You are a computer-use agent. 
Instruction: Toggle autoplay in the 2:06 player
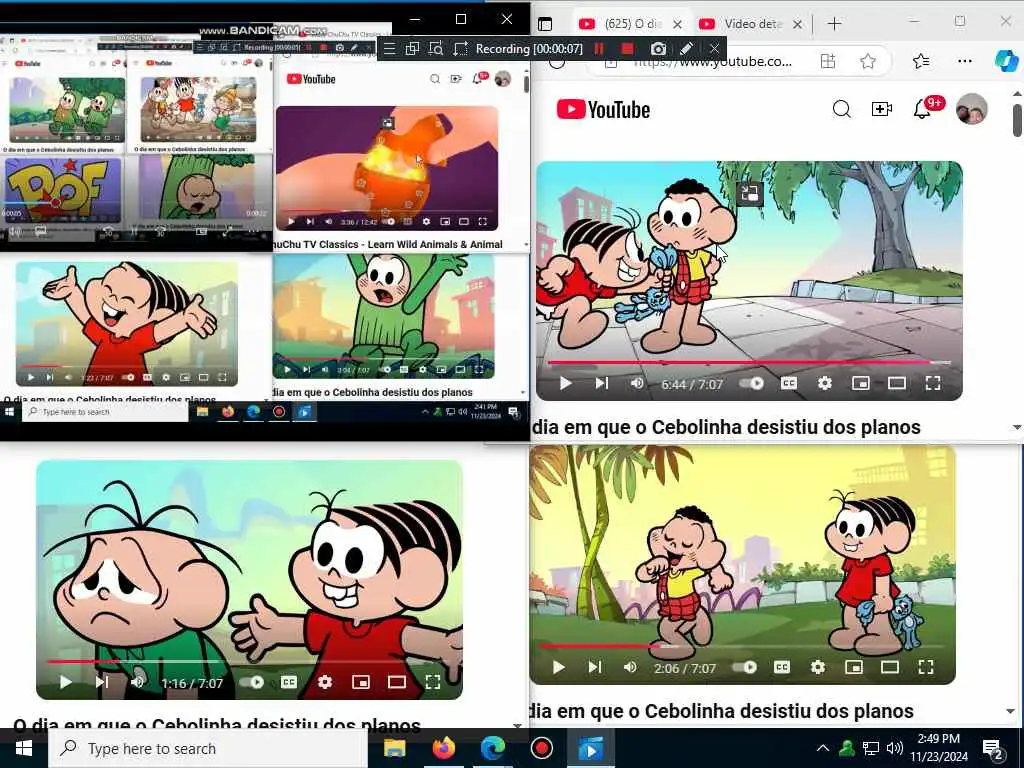point(744,667)
